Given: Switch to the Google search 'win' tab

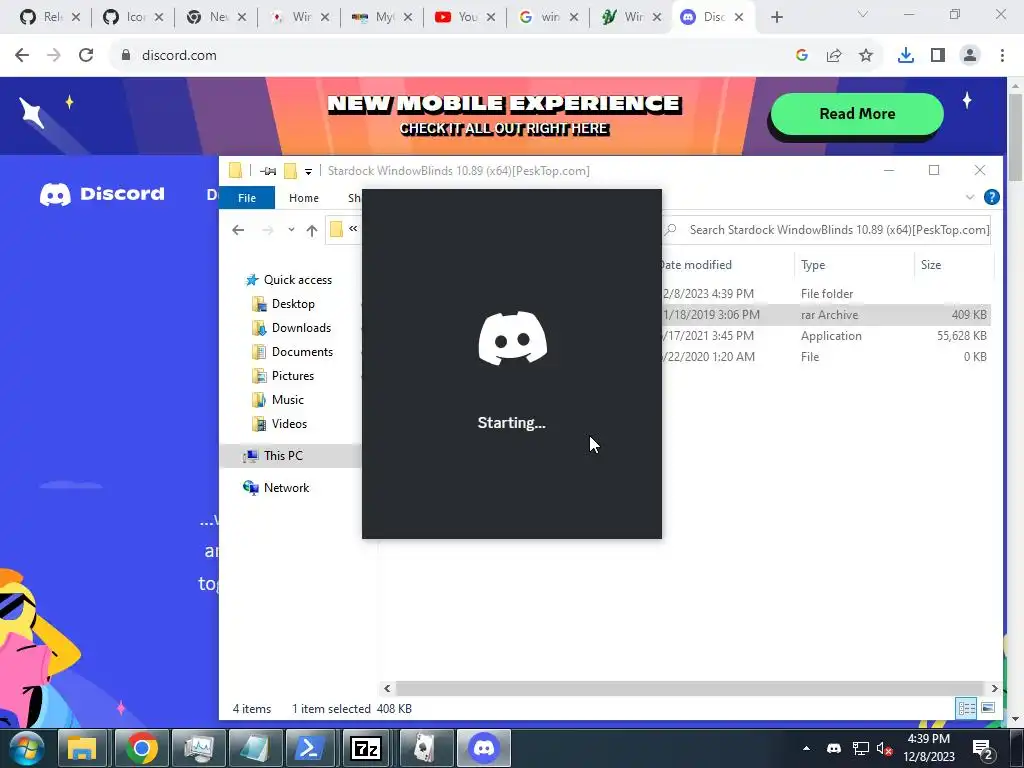Looking at the screenshot, I should tap(547, 17).
